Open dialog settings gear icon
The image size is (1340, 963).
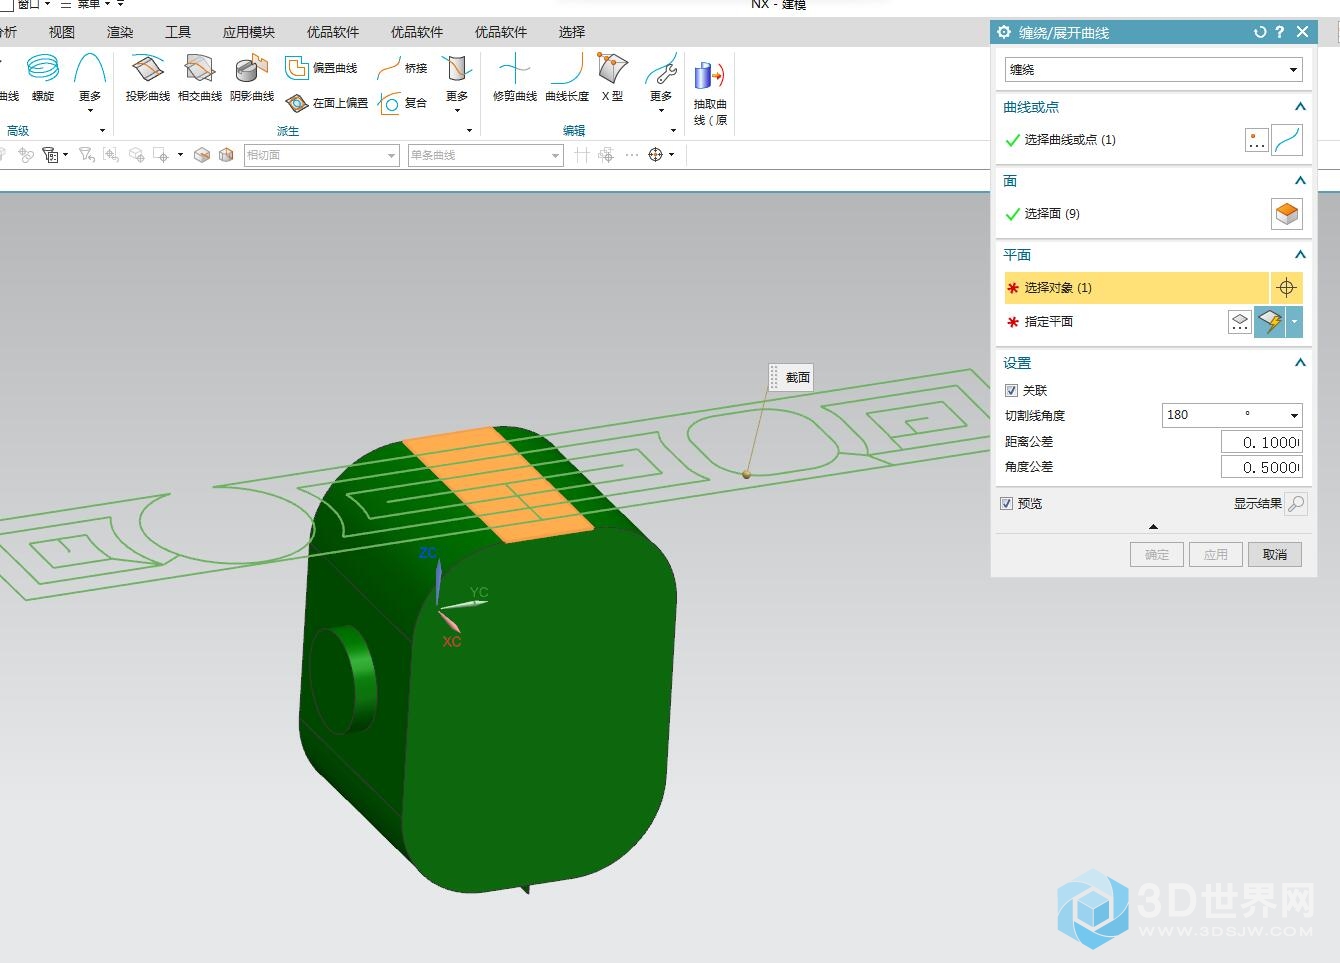[x=1004, y=32]
